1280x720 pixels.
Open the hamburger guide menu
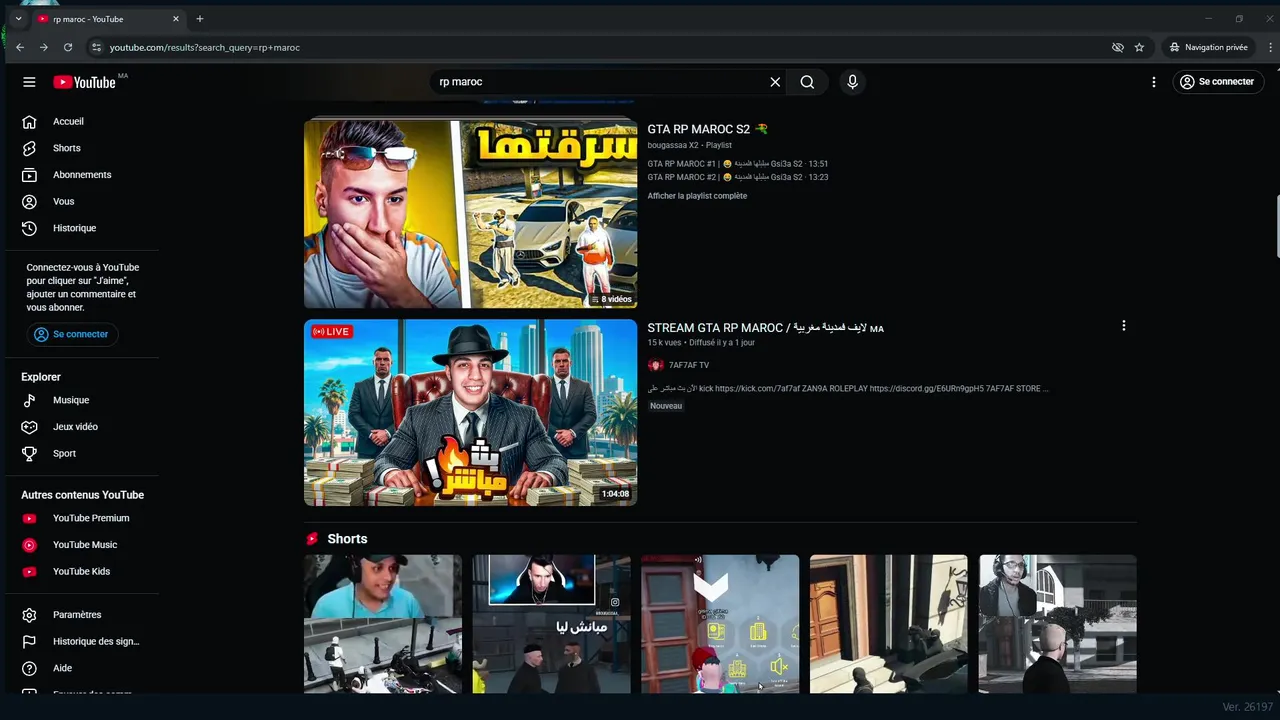(29, 82)
